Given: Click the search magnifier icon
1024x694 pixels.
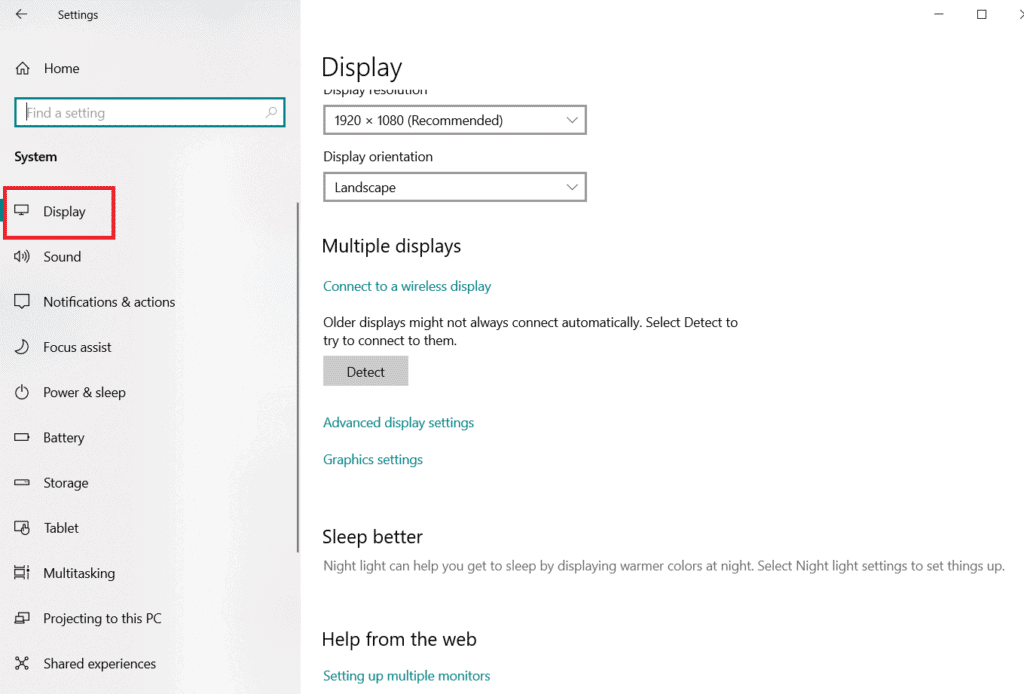Looking at the screenshot, I should pos(271,113).
